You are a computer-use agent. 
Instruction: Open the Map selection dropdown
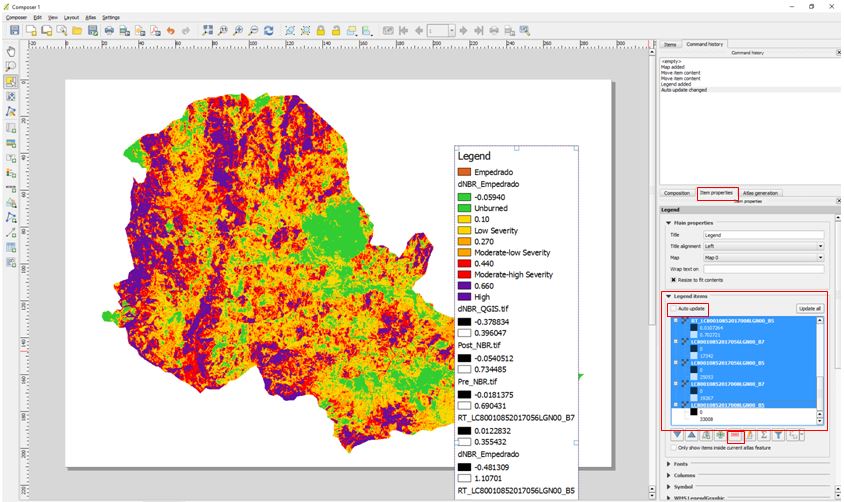click(762, 257)
